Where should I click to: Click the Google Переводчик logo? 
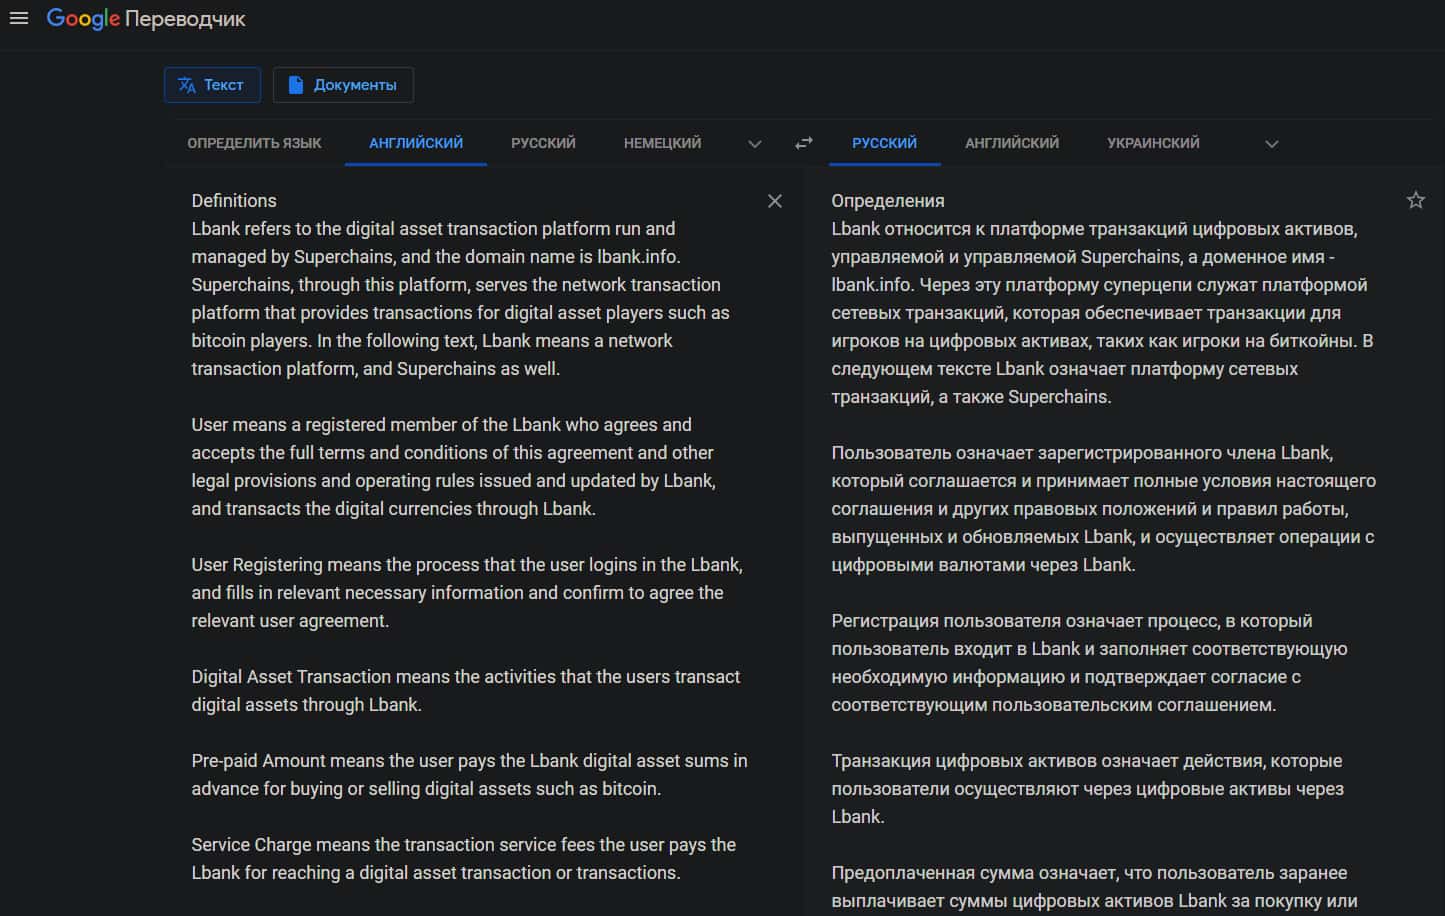[x=146, y=19]
